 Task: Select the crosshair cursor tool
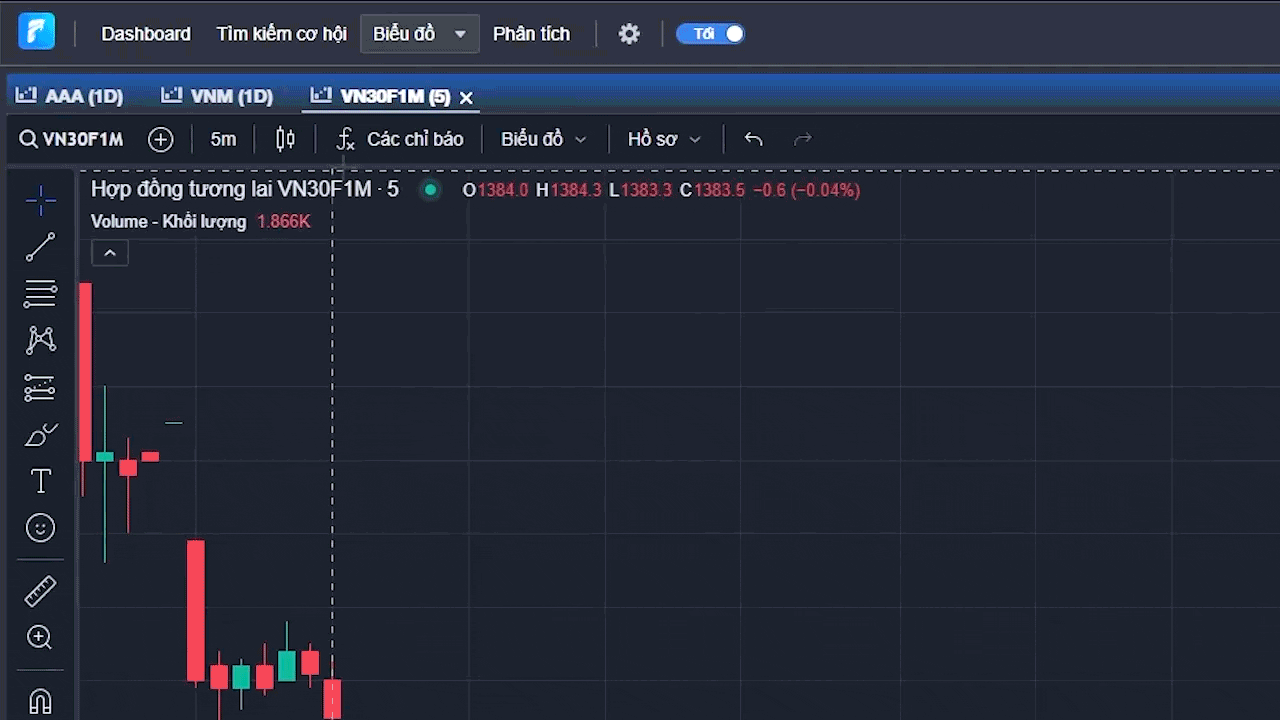point(40,201)
